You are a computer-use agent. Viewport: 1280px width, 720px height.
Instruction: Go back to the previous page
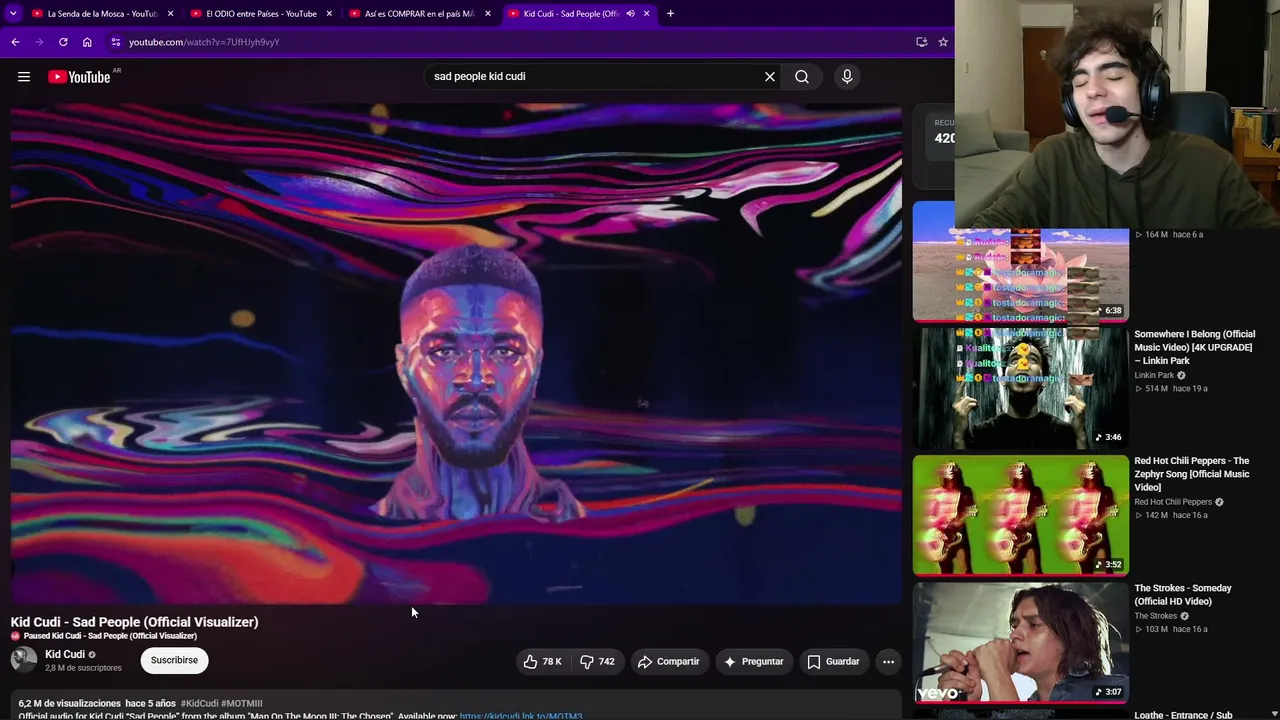15,42
